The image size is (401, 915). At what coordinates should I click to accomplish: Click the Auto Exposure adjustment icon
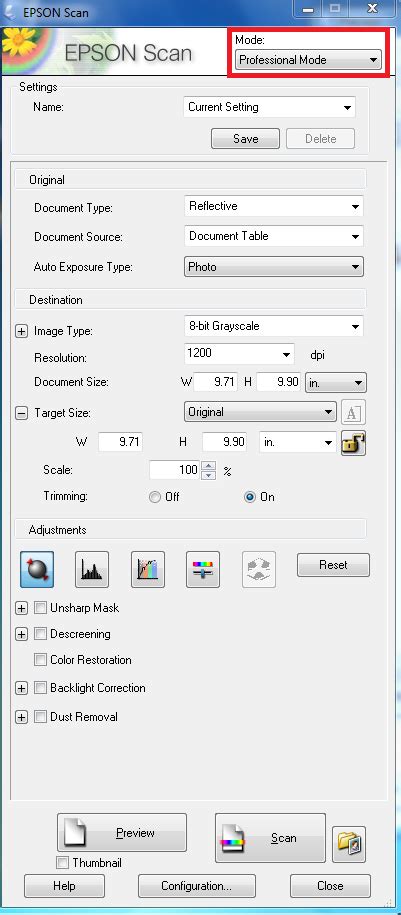coord(37,568)
